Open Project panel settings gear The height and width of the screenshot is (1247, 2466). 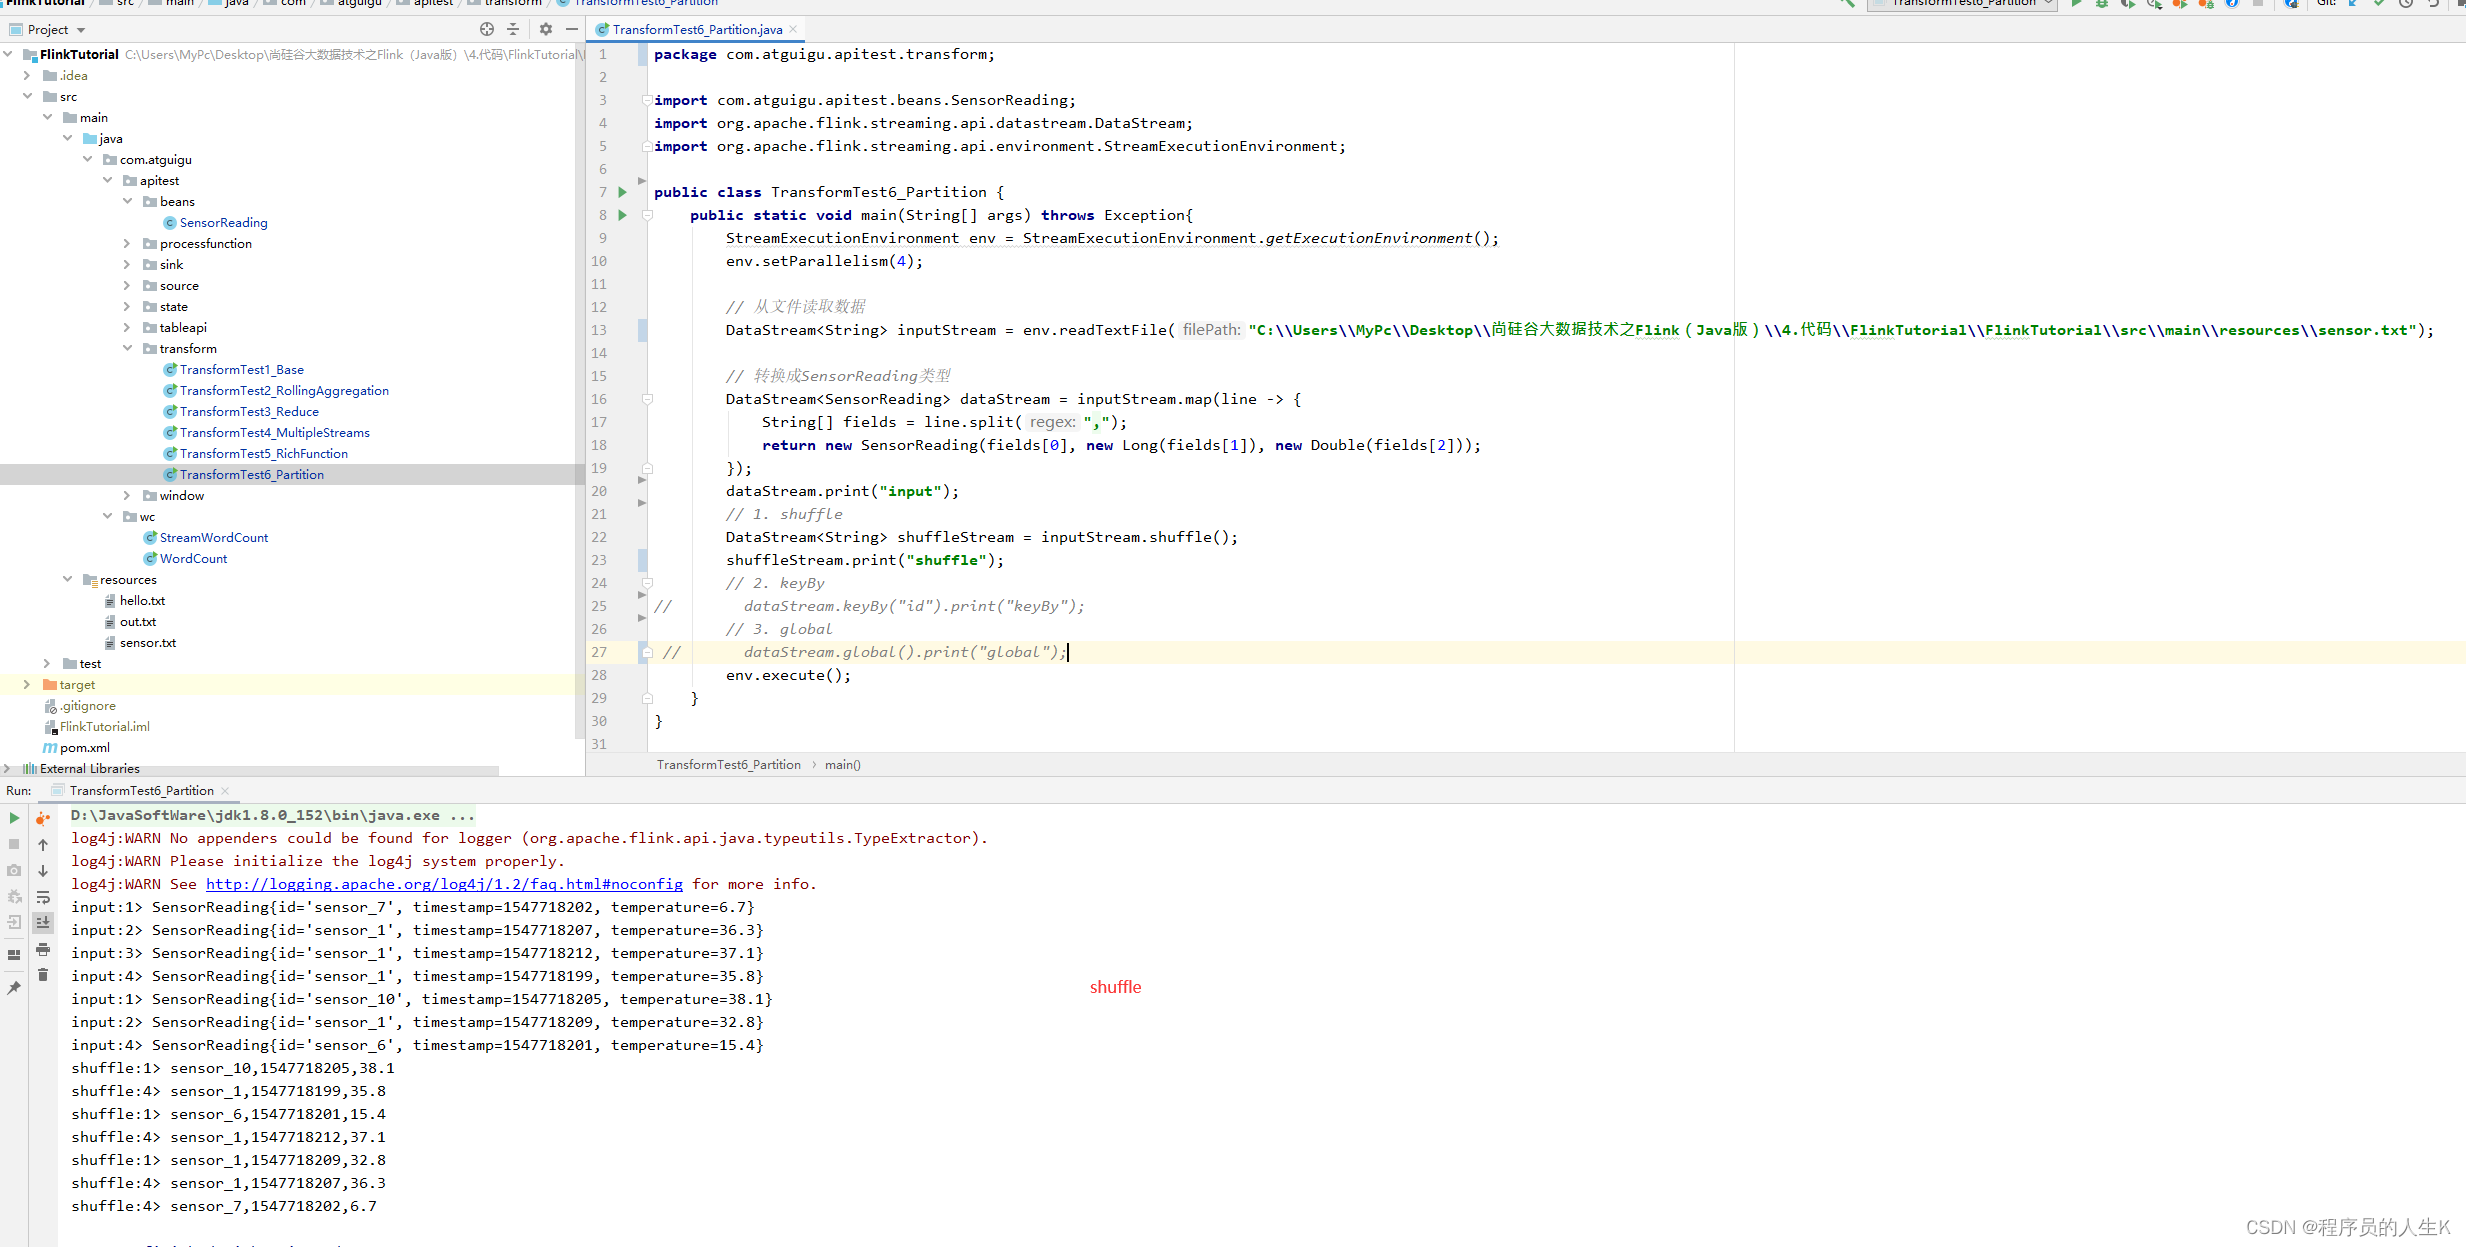545,29
